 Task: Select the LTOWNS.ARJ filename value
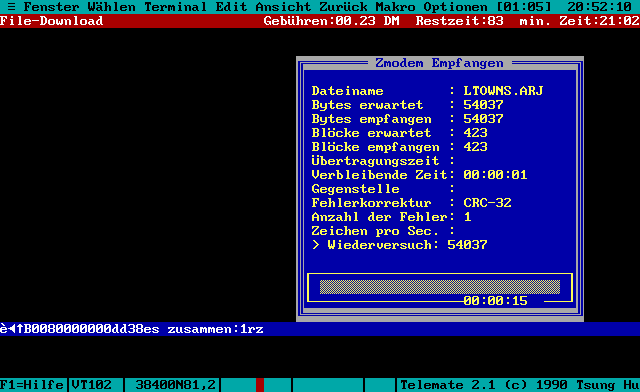(x=503, y=91)
